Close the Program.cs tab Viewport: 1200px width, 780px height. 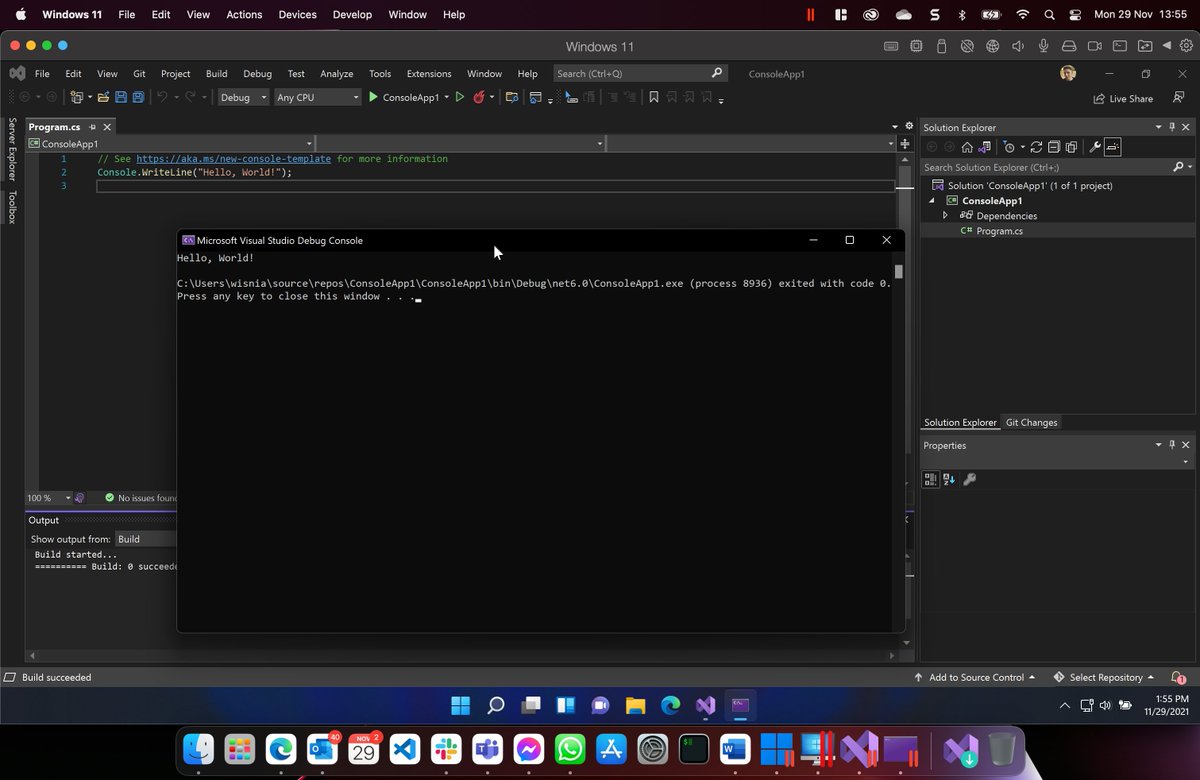point(107,127)
